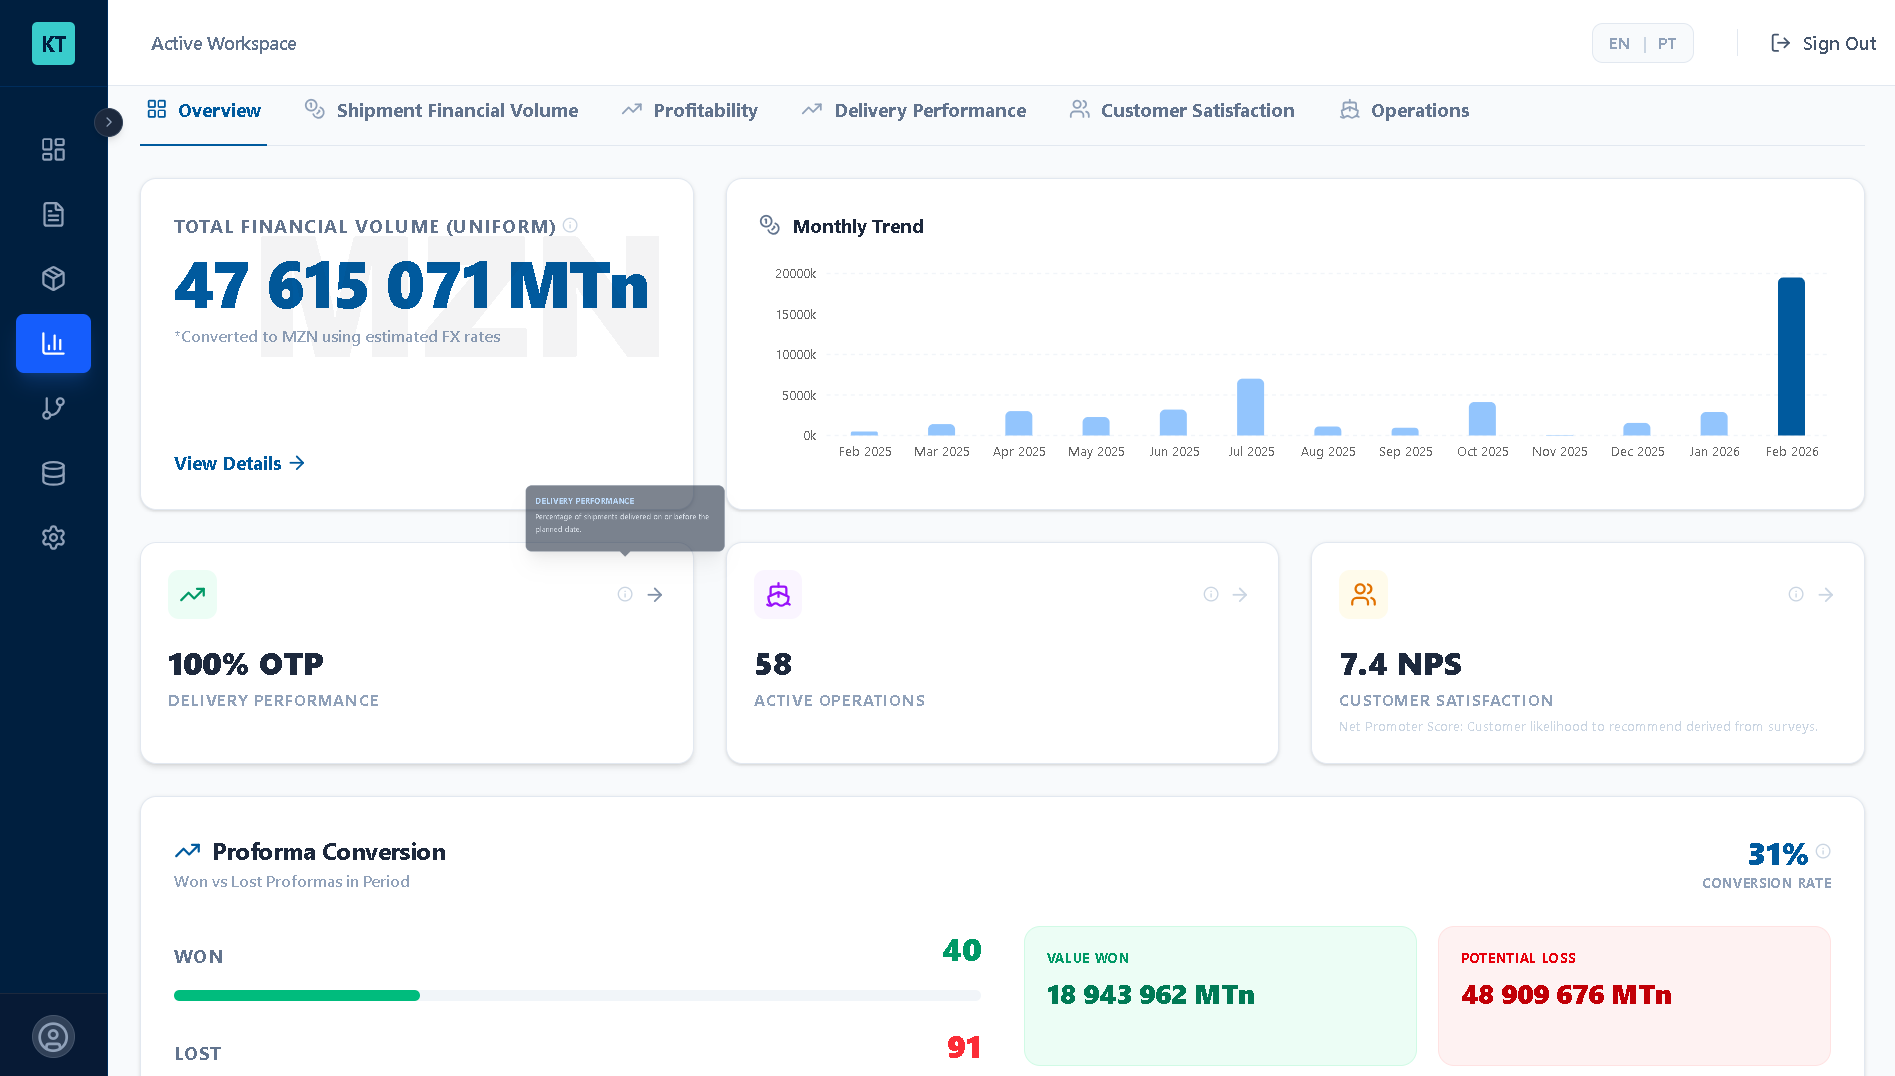Click the info icon on Delivery Performance card
Image resolution: width=1895 pixels, height=1076 pixels.
(625, 594)
